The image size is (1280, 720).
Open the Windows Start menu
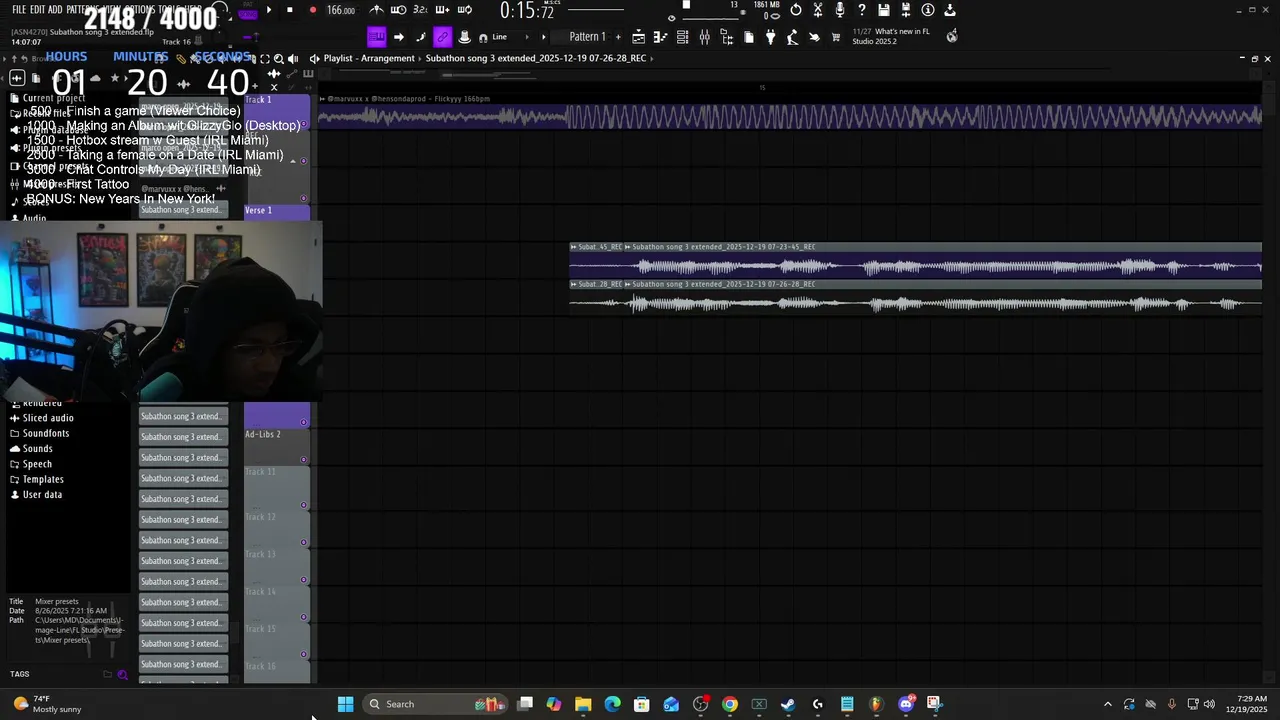tap(345, 704)
